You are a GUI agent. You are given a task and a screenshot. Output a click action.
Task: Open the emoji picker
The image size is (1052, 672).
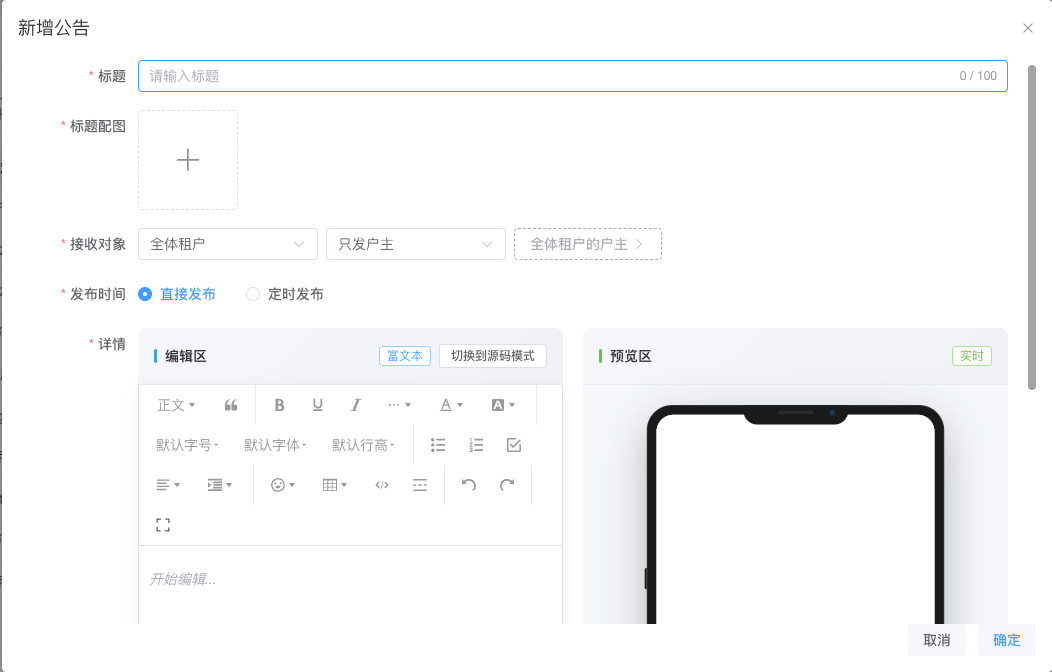pos(282,485)
